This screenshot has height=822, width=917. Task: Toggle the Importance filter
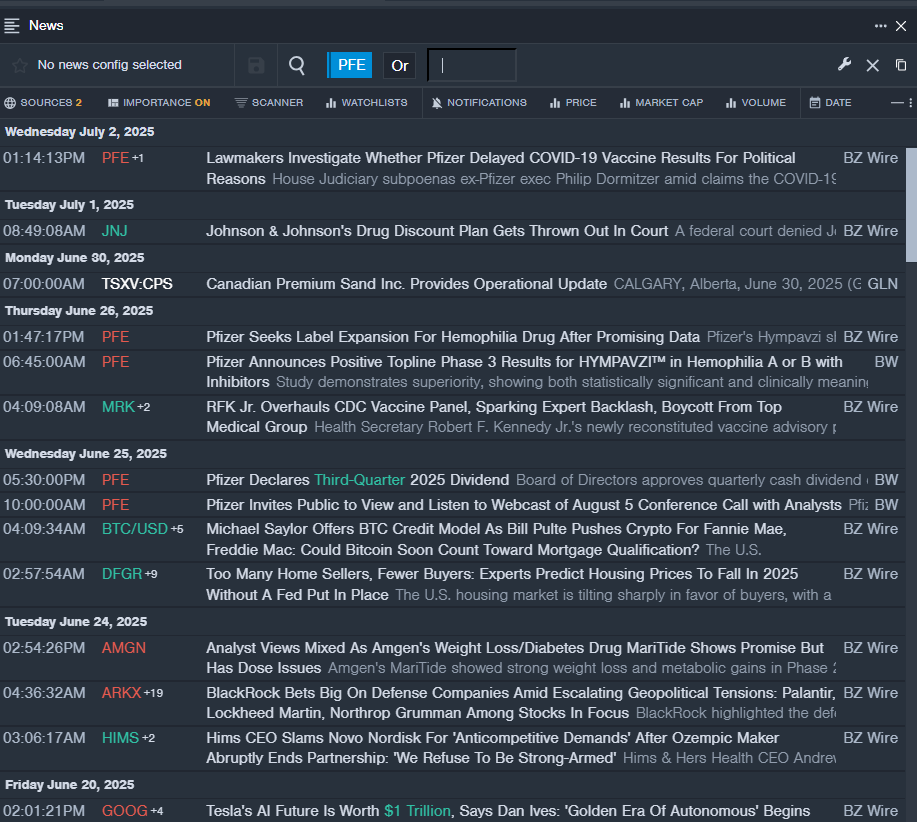click(159, 103)
